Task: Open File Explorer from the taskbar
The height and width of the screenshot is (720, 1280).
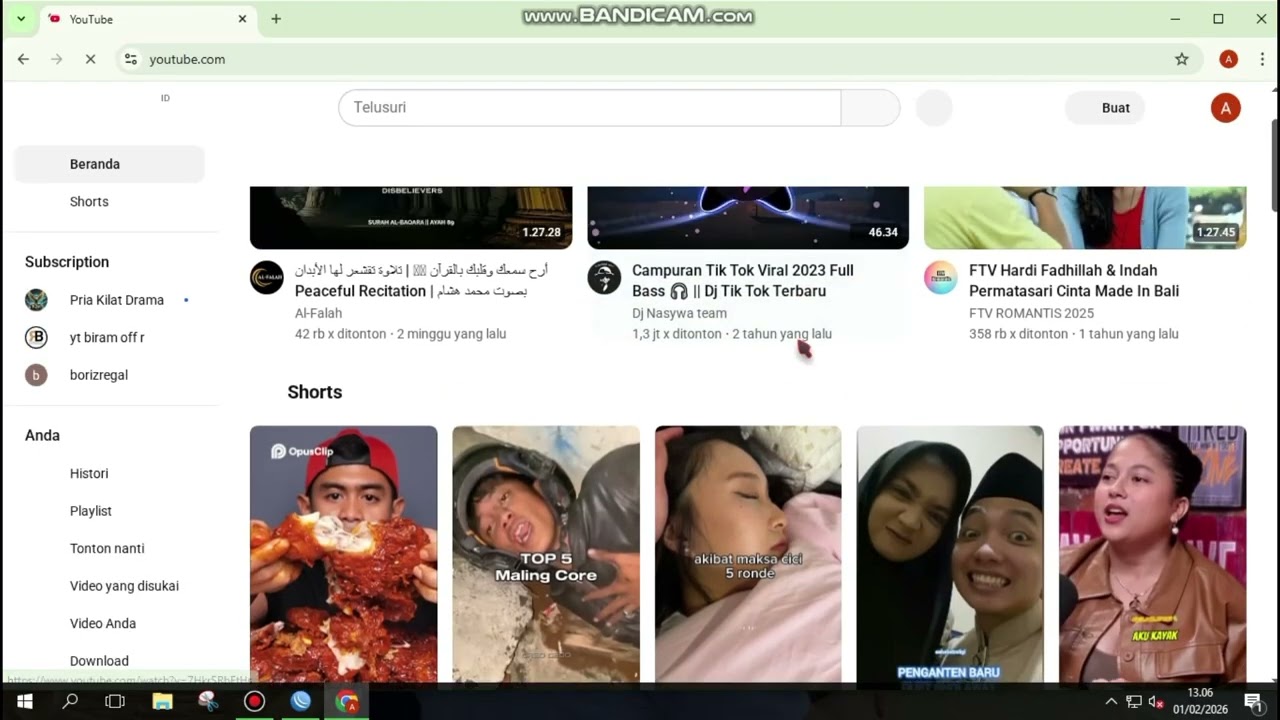Action: [162, 701]
